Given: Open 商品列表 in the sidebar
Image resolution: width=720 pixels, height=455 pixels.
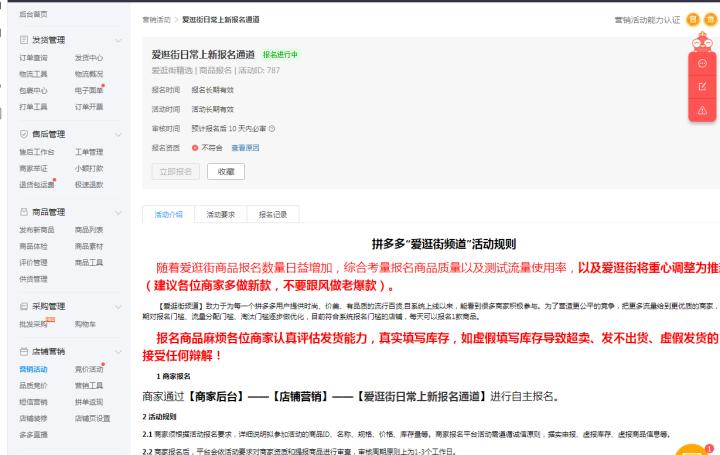Looking at the screenshot, I should (x=89, y=230).
